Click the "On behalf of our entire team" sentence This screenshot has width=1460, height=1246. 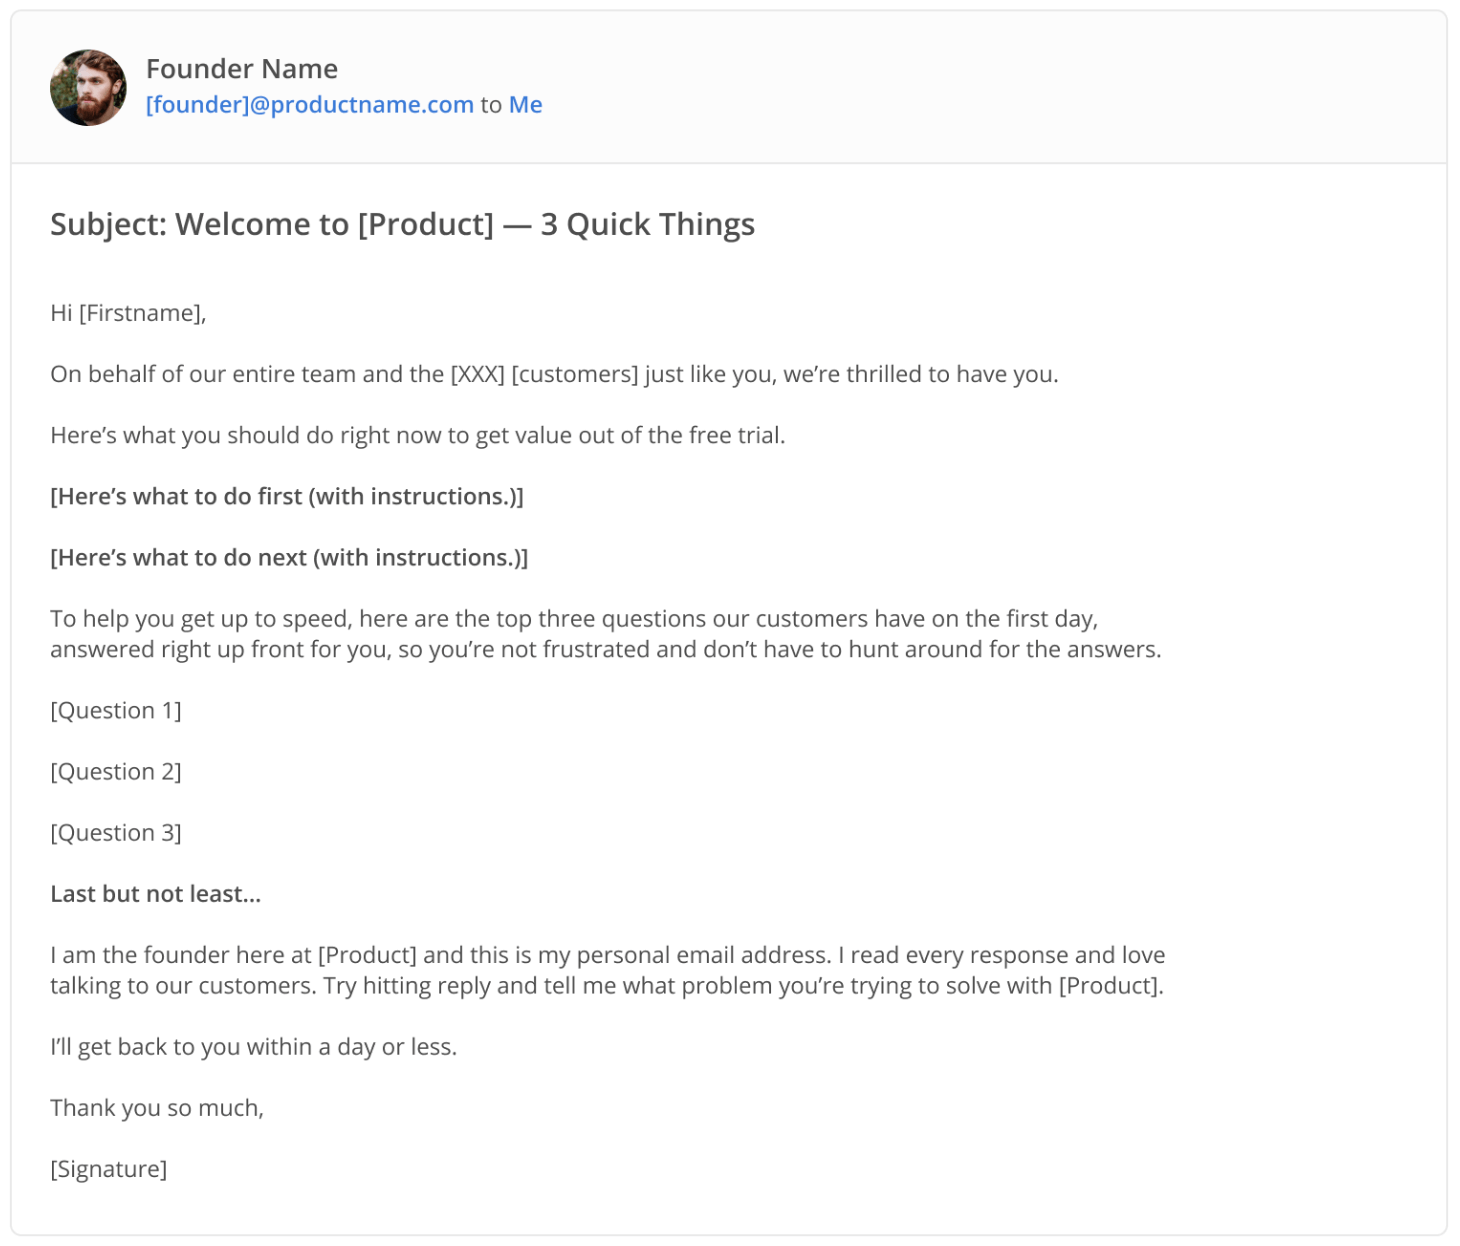[553, 375]
